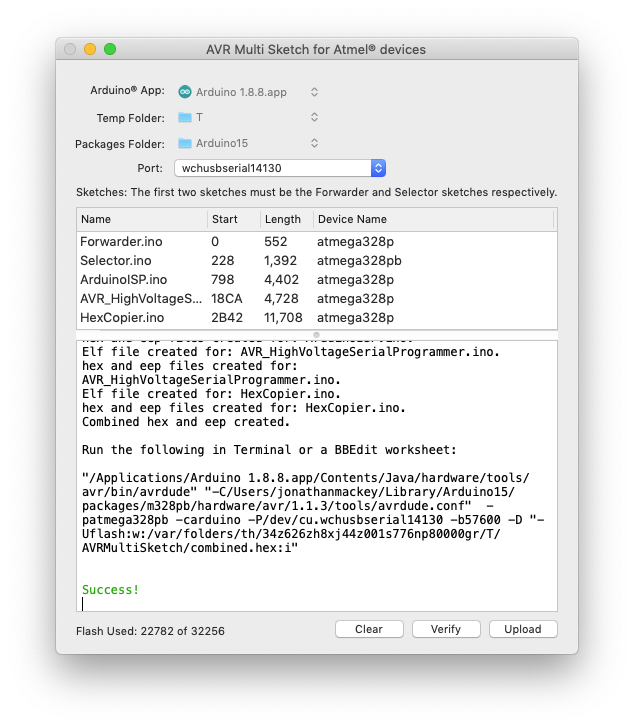
Task: Select the Forwarder.ino sketch row
Action: point(317,241)
